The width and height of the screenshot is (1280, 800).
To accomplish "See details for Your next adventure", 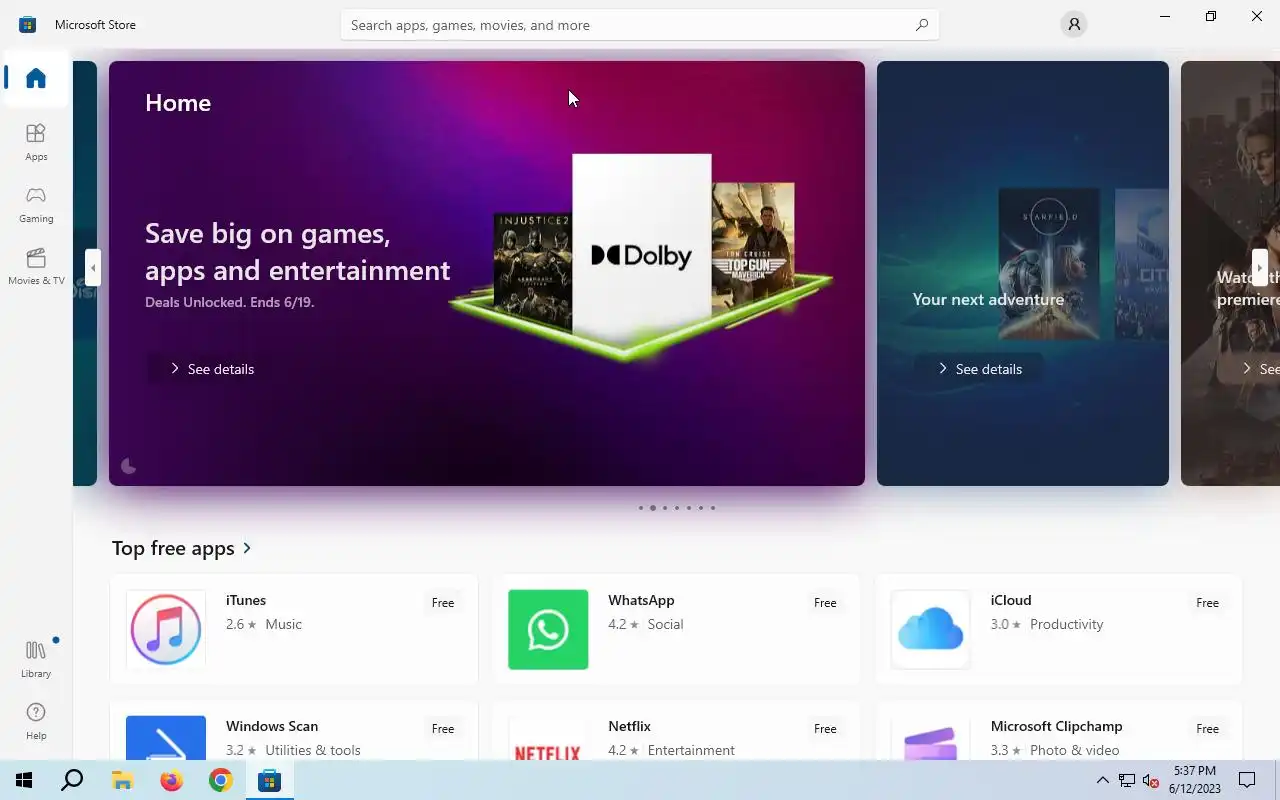I will pos(980,369).
